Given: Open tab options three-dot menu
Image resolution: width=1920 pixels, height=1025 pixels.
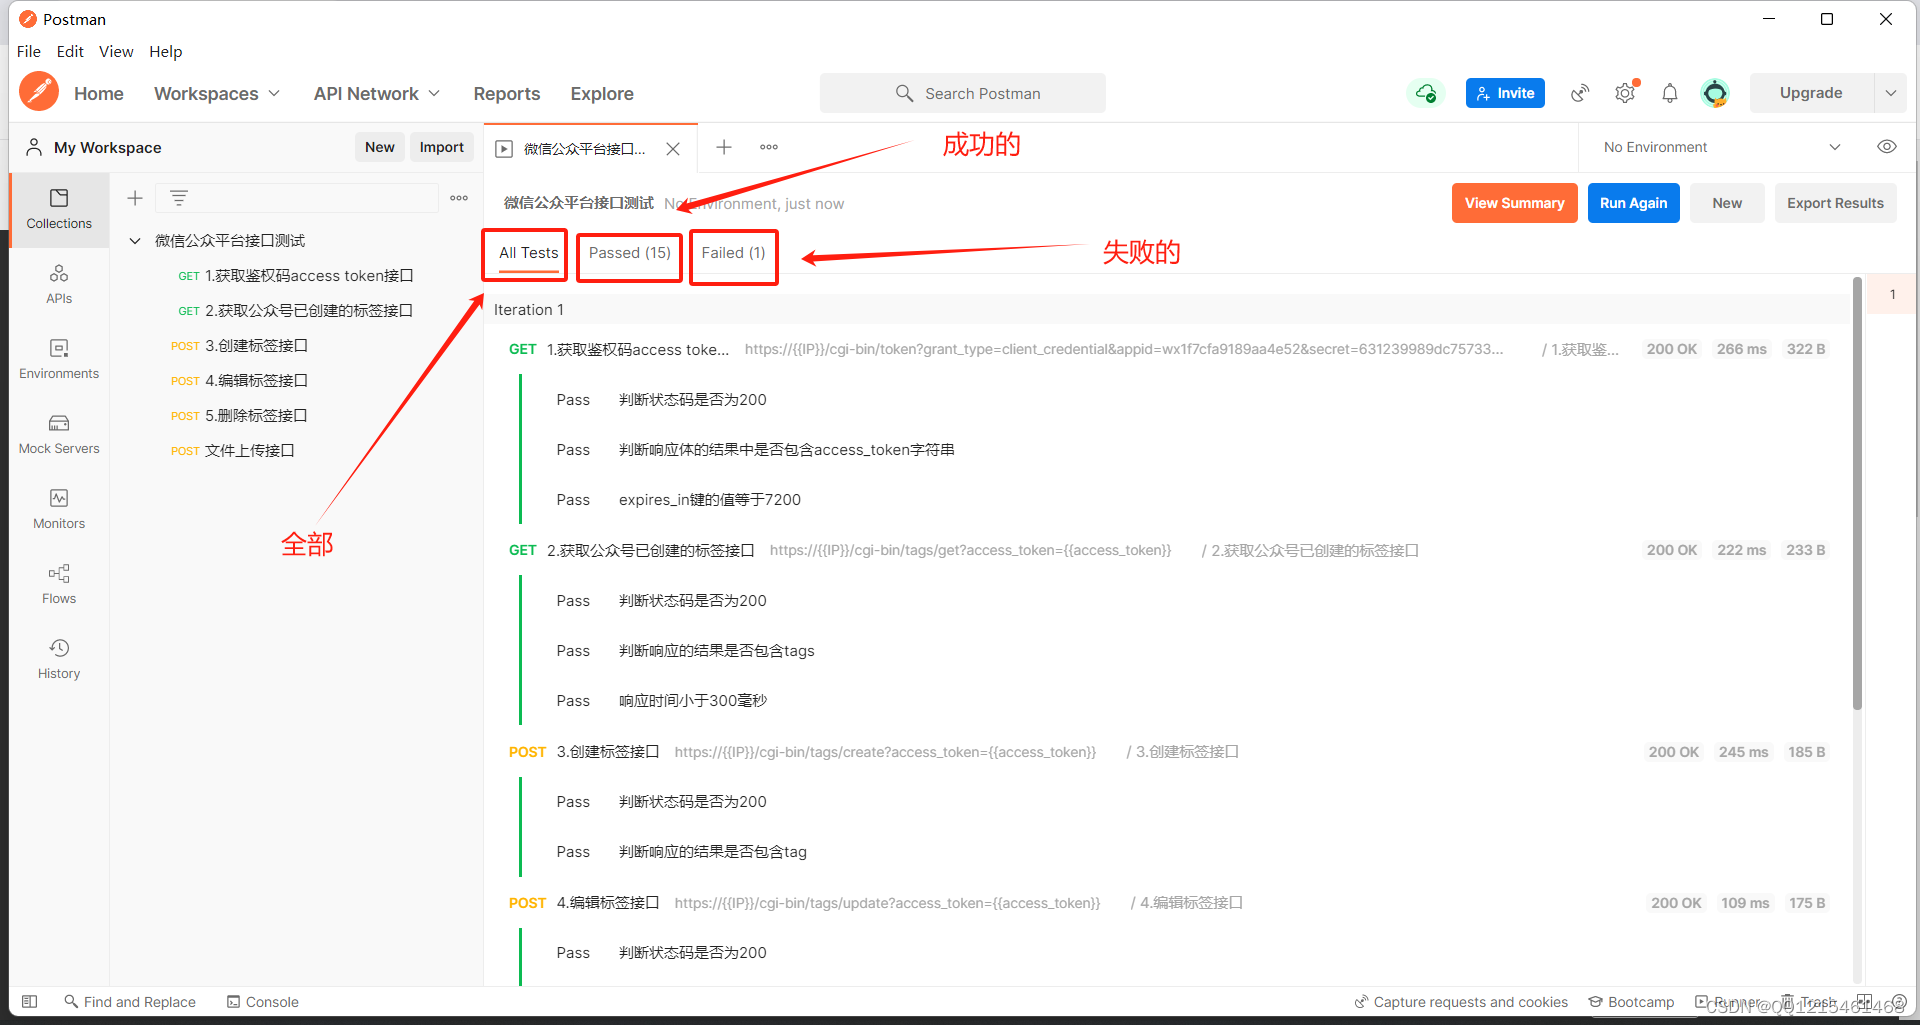Looking at the screenshot, I should (769, 147).
